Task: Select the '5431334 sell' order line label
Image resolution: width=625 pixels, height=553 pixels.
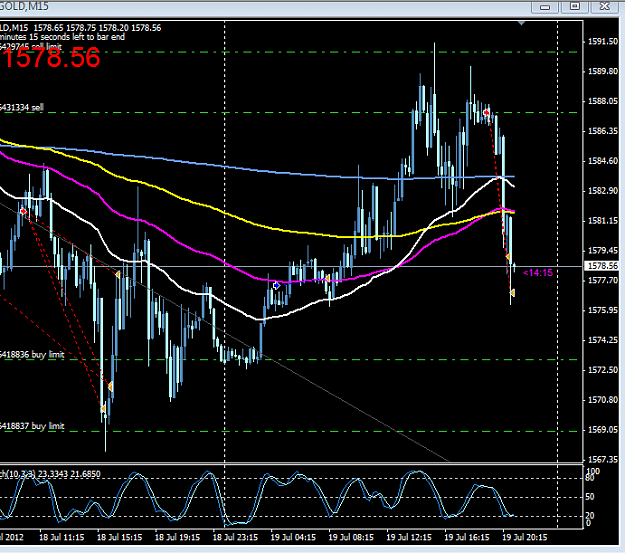Action: (22, 107)
